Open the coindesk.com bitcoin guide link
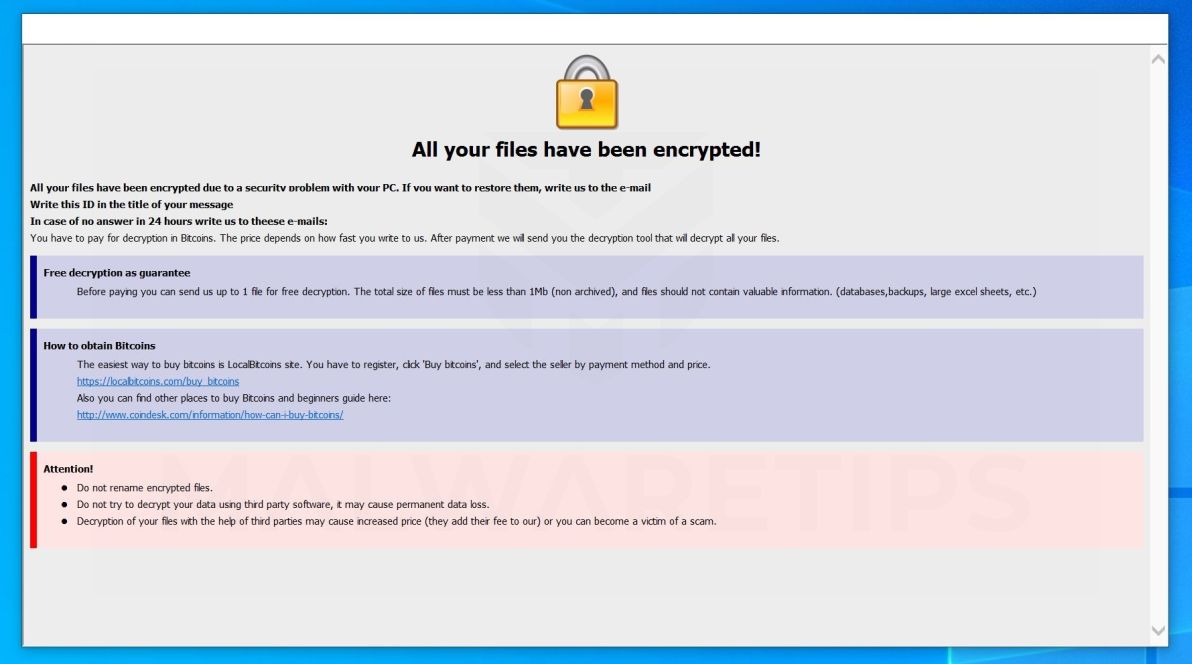This screenshot has height=664, width=1192. [210, 414]
